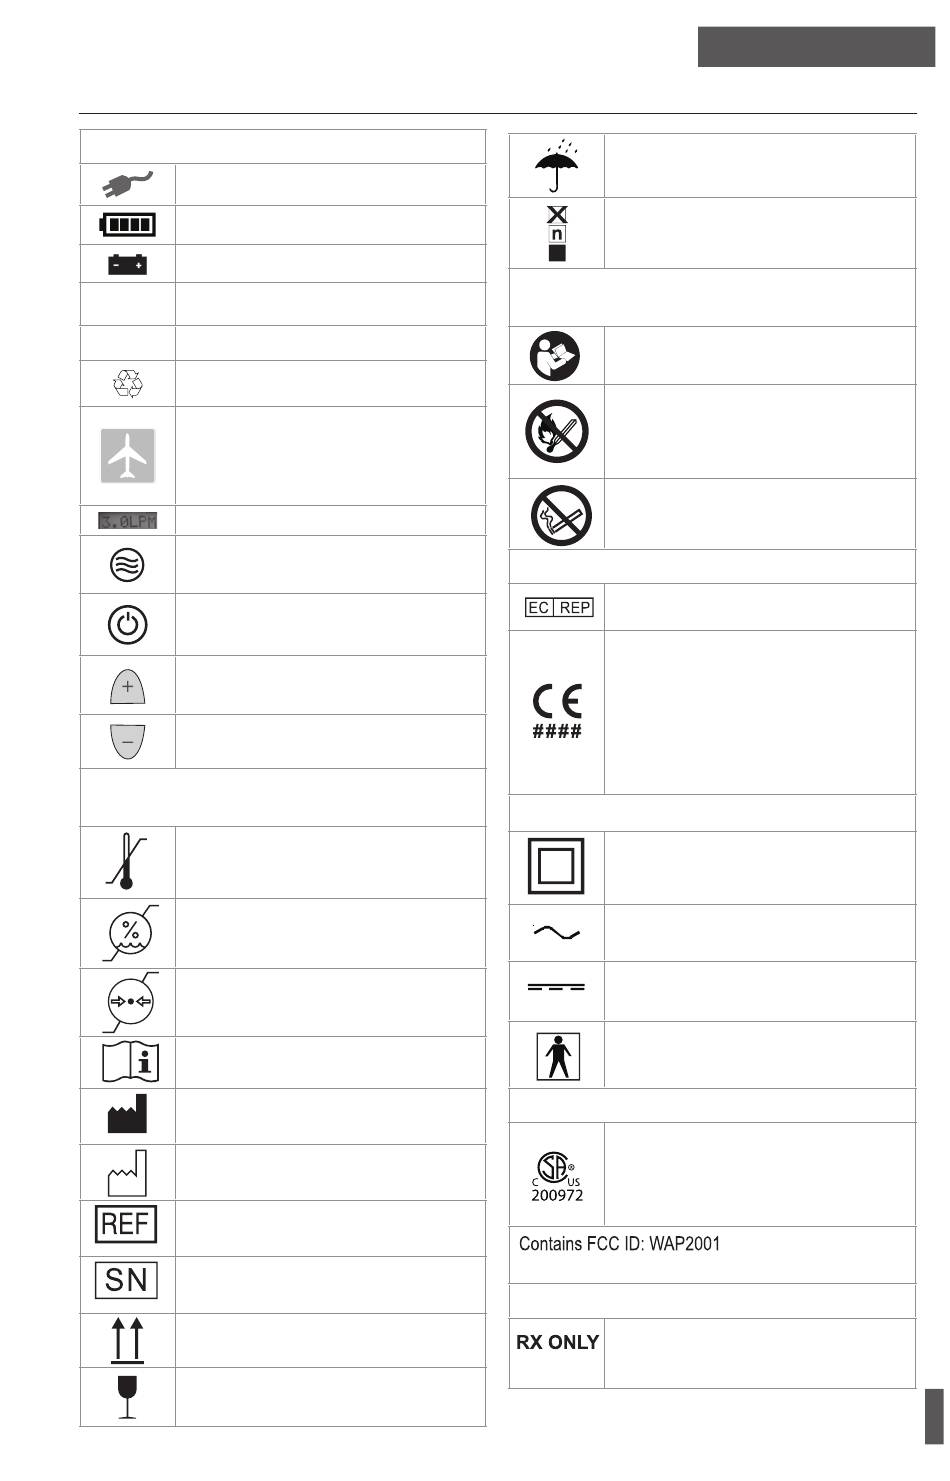This screenshot has width=950, height=1481.
Task: Click the SN serial number symbol
Action: point(126,1280)
